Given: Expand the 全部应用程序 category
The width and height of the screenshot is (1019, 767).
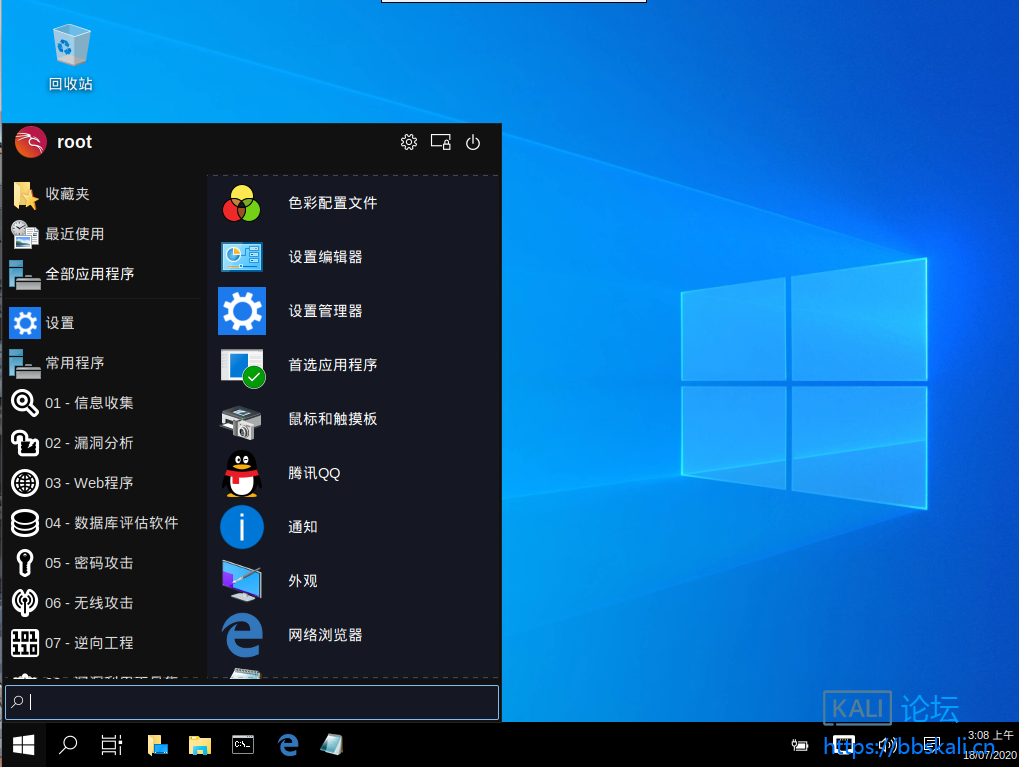Looking at the screenshot, I should pyautogui.click(x=90, y=273).
